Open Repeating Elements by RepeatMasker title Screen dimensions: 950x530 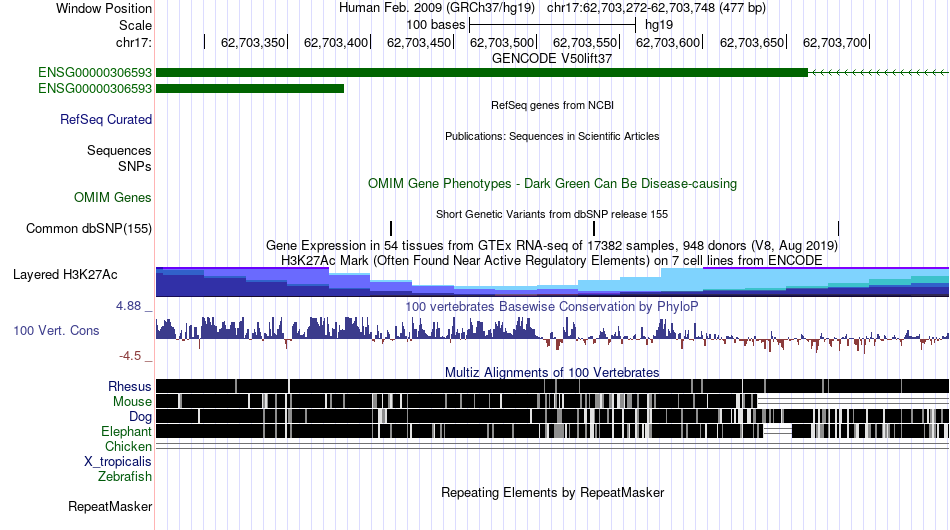552,492
